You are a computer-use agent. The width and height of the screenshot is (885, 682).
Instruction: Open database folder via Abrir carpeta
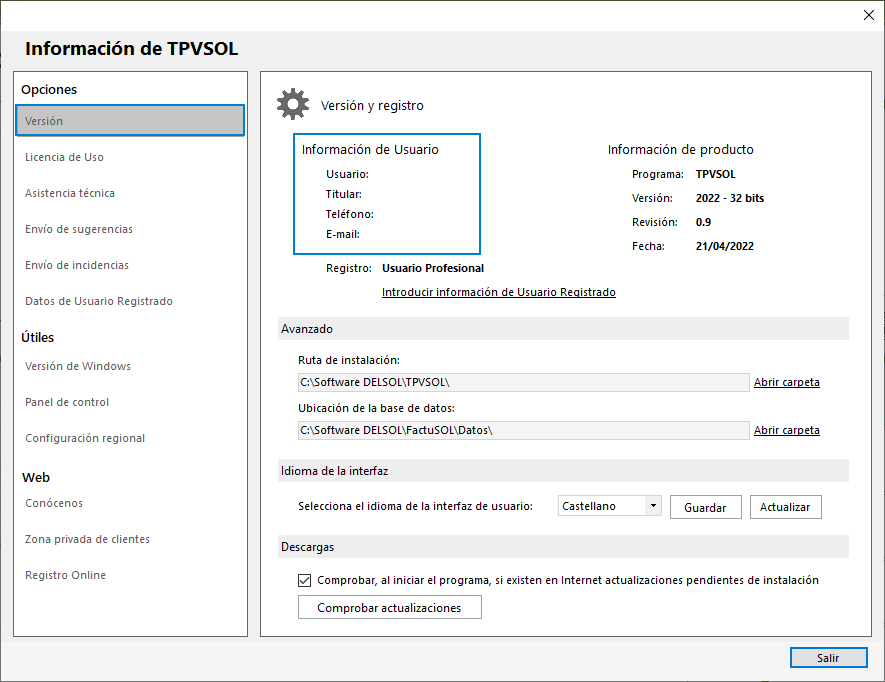[787, 430]
